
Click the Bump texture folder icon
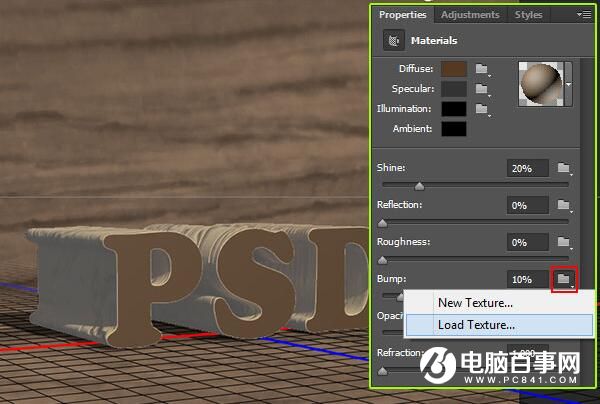tap(564, 279)
